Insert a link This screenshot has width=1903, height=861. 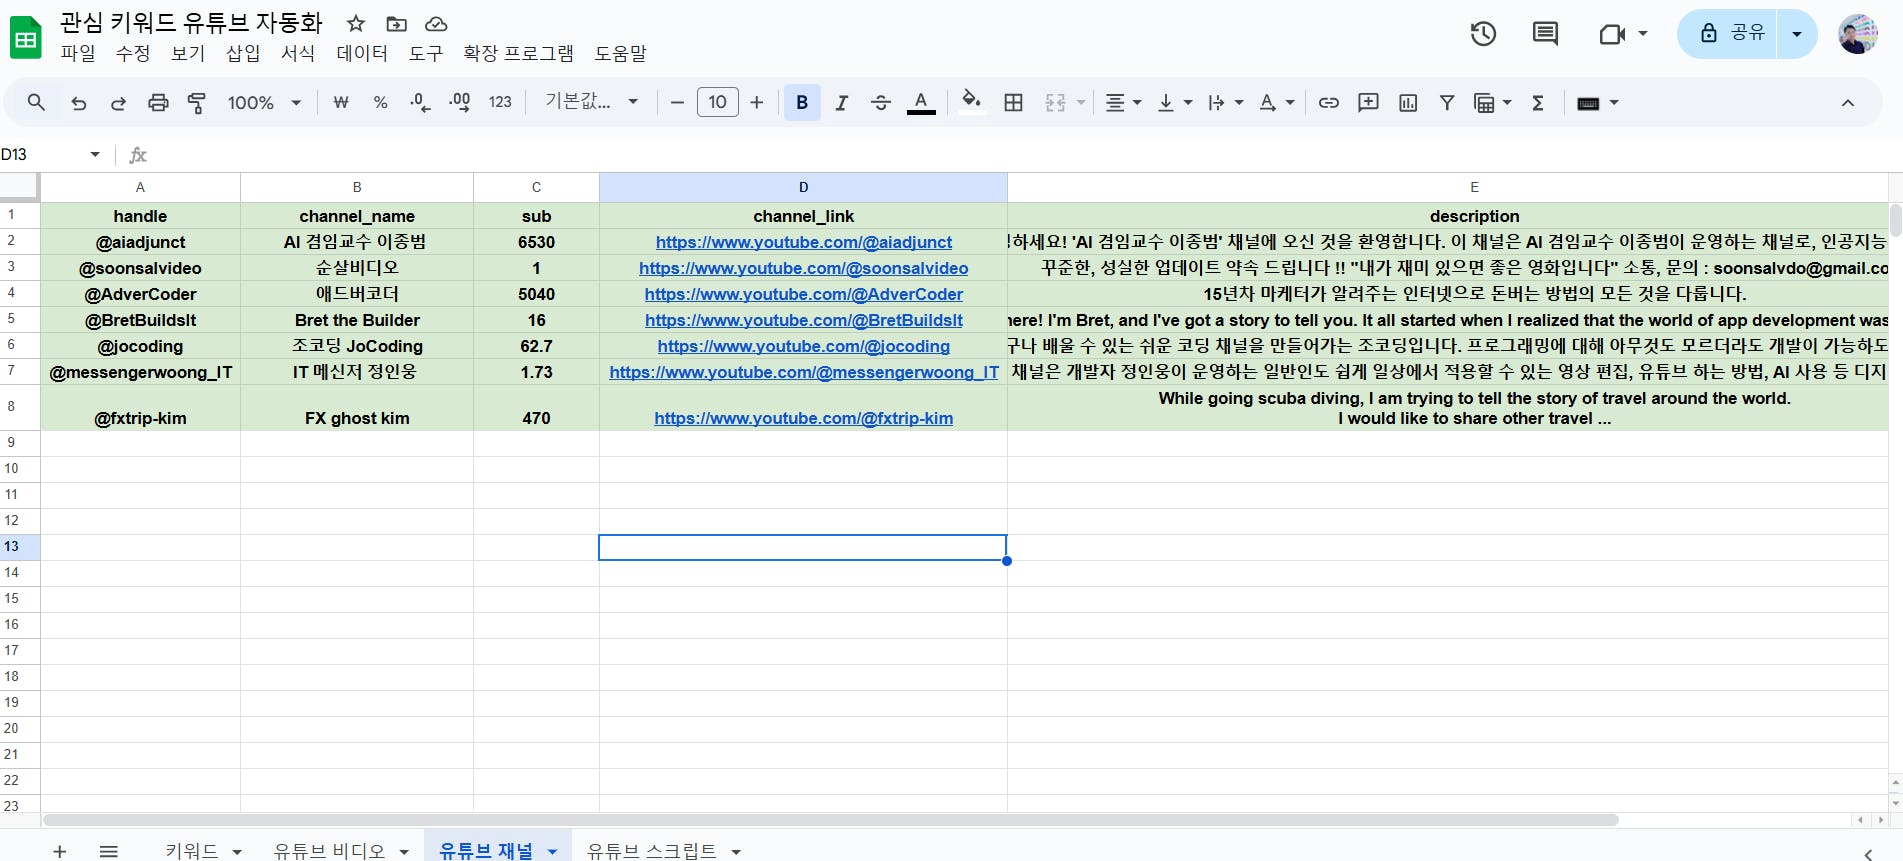point(1328,102)
